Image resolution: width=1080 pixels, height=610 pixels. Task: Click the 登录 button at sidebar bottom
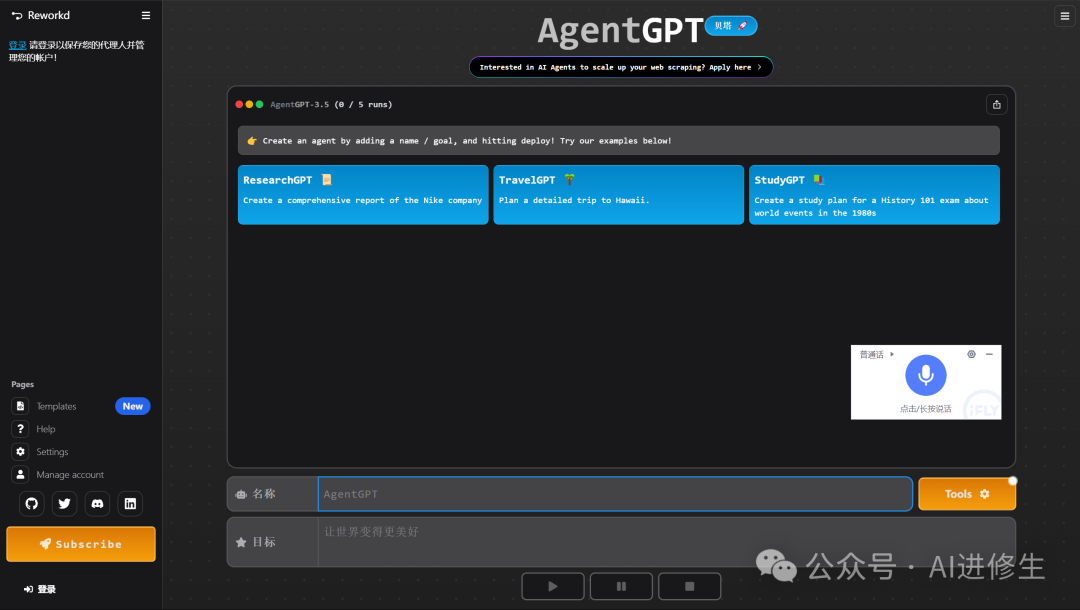40,589
